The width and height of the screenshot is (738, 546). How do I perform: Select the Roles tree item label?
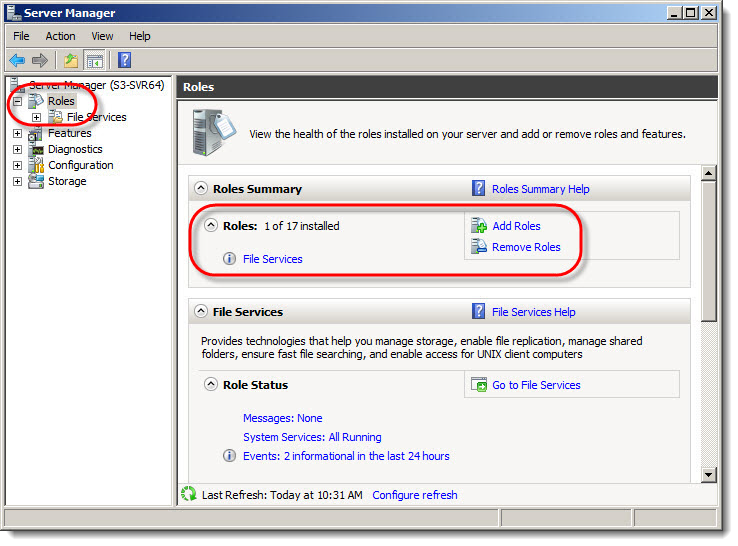(61, 101)
